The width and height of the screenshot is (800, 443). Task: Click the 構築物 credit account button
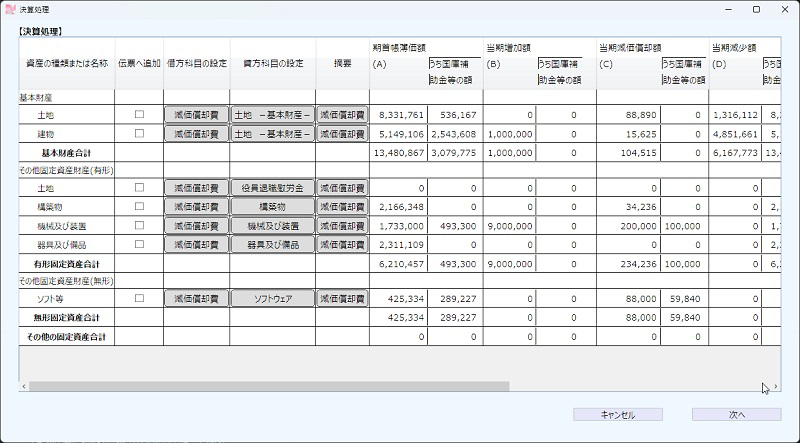[x=272, y=206]
